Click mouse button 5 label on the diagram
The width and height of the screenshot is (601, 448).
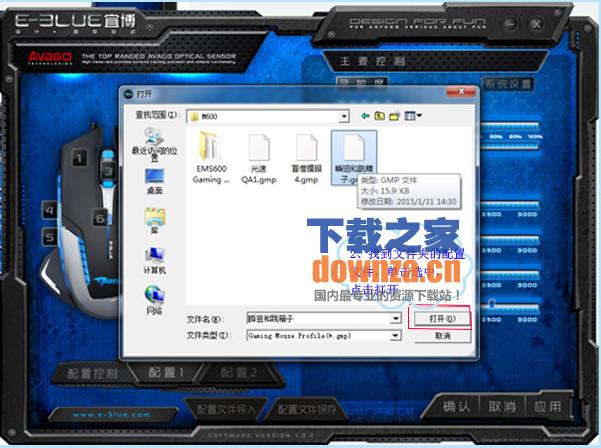[50, 237]
